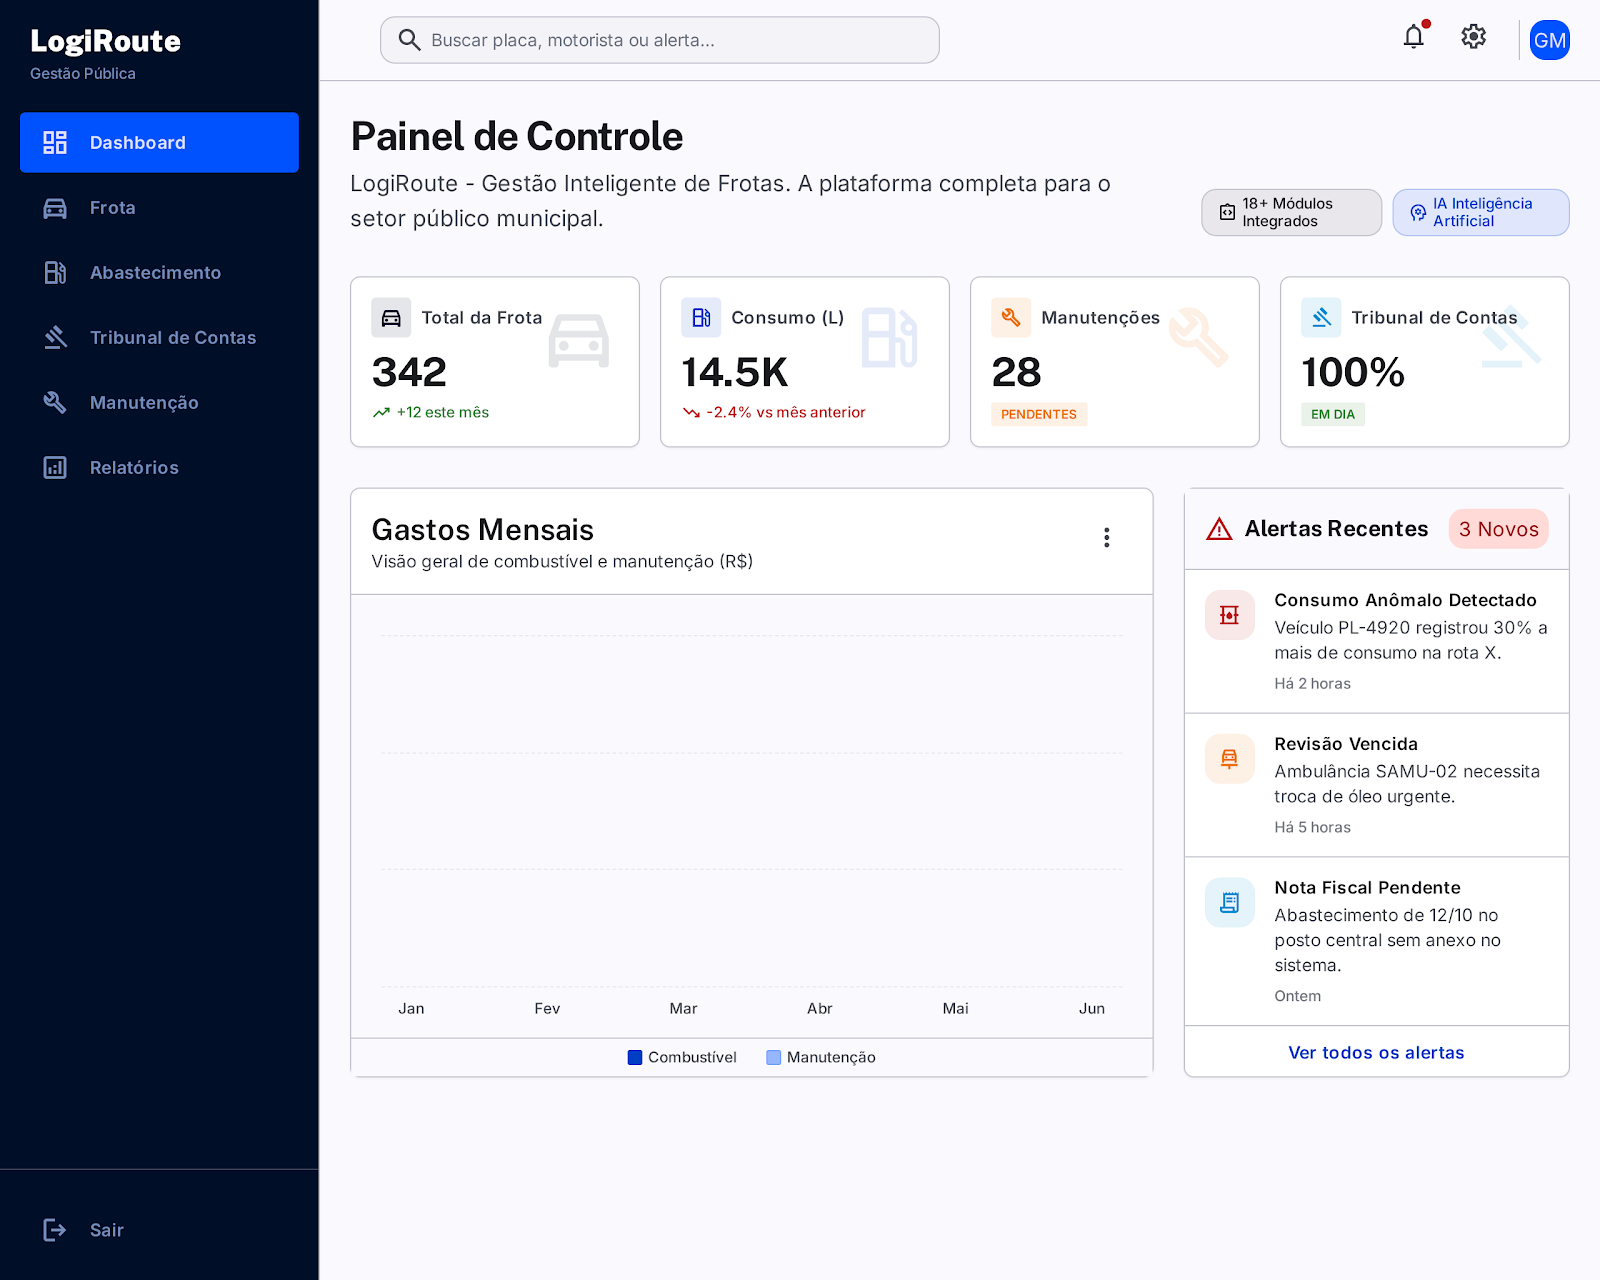This screenshot has height=1280, width=1600.
Task: Open the notifications bell icon
Action: point(1413,38)
